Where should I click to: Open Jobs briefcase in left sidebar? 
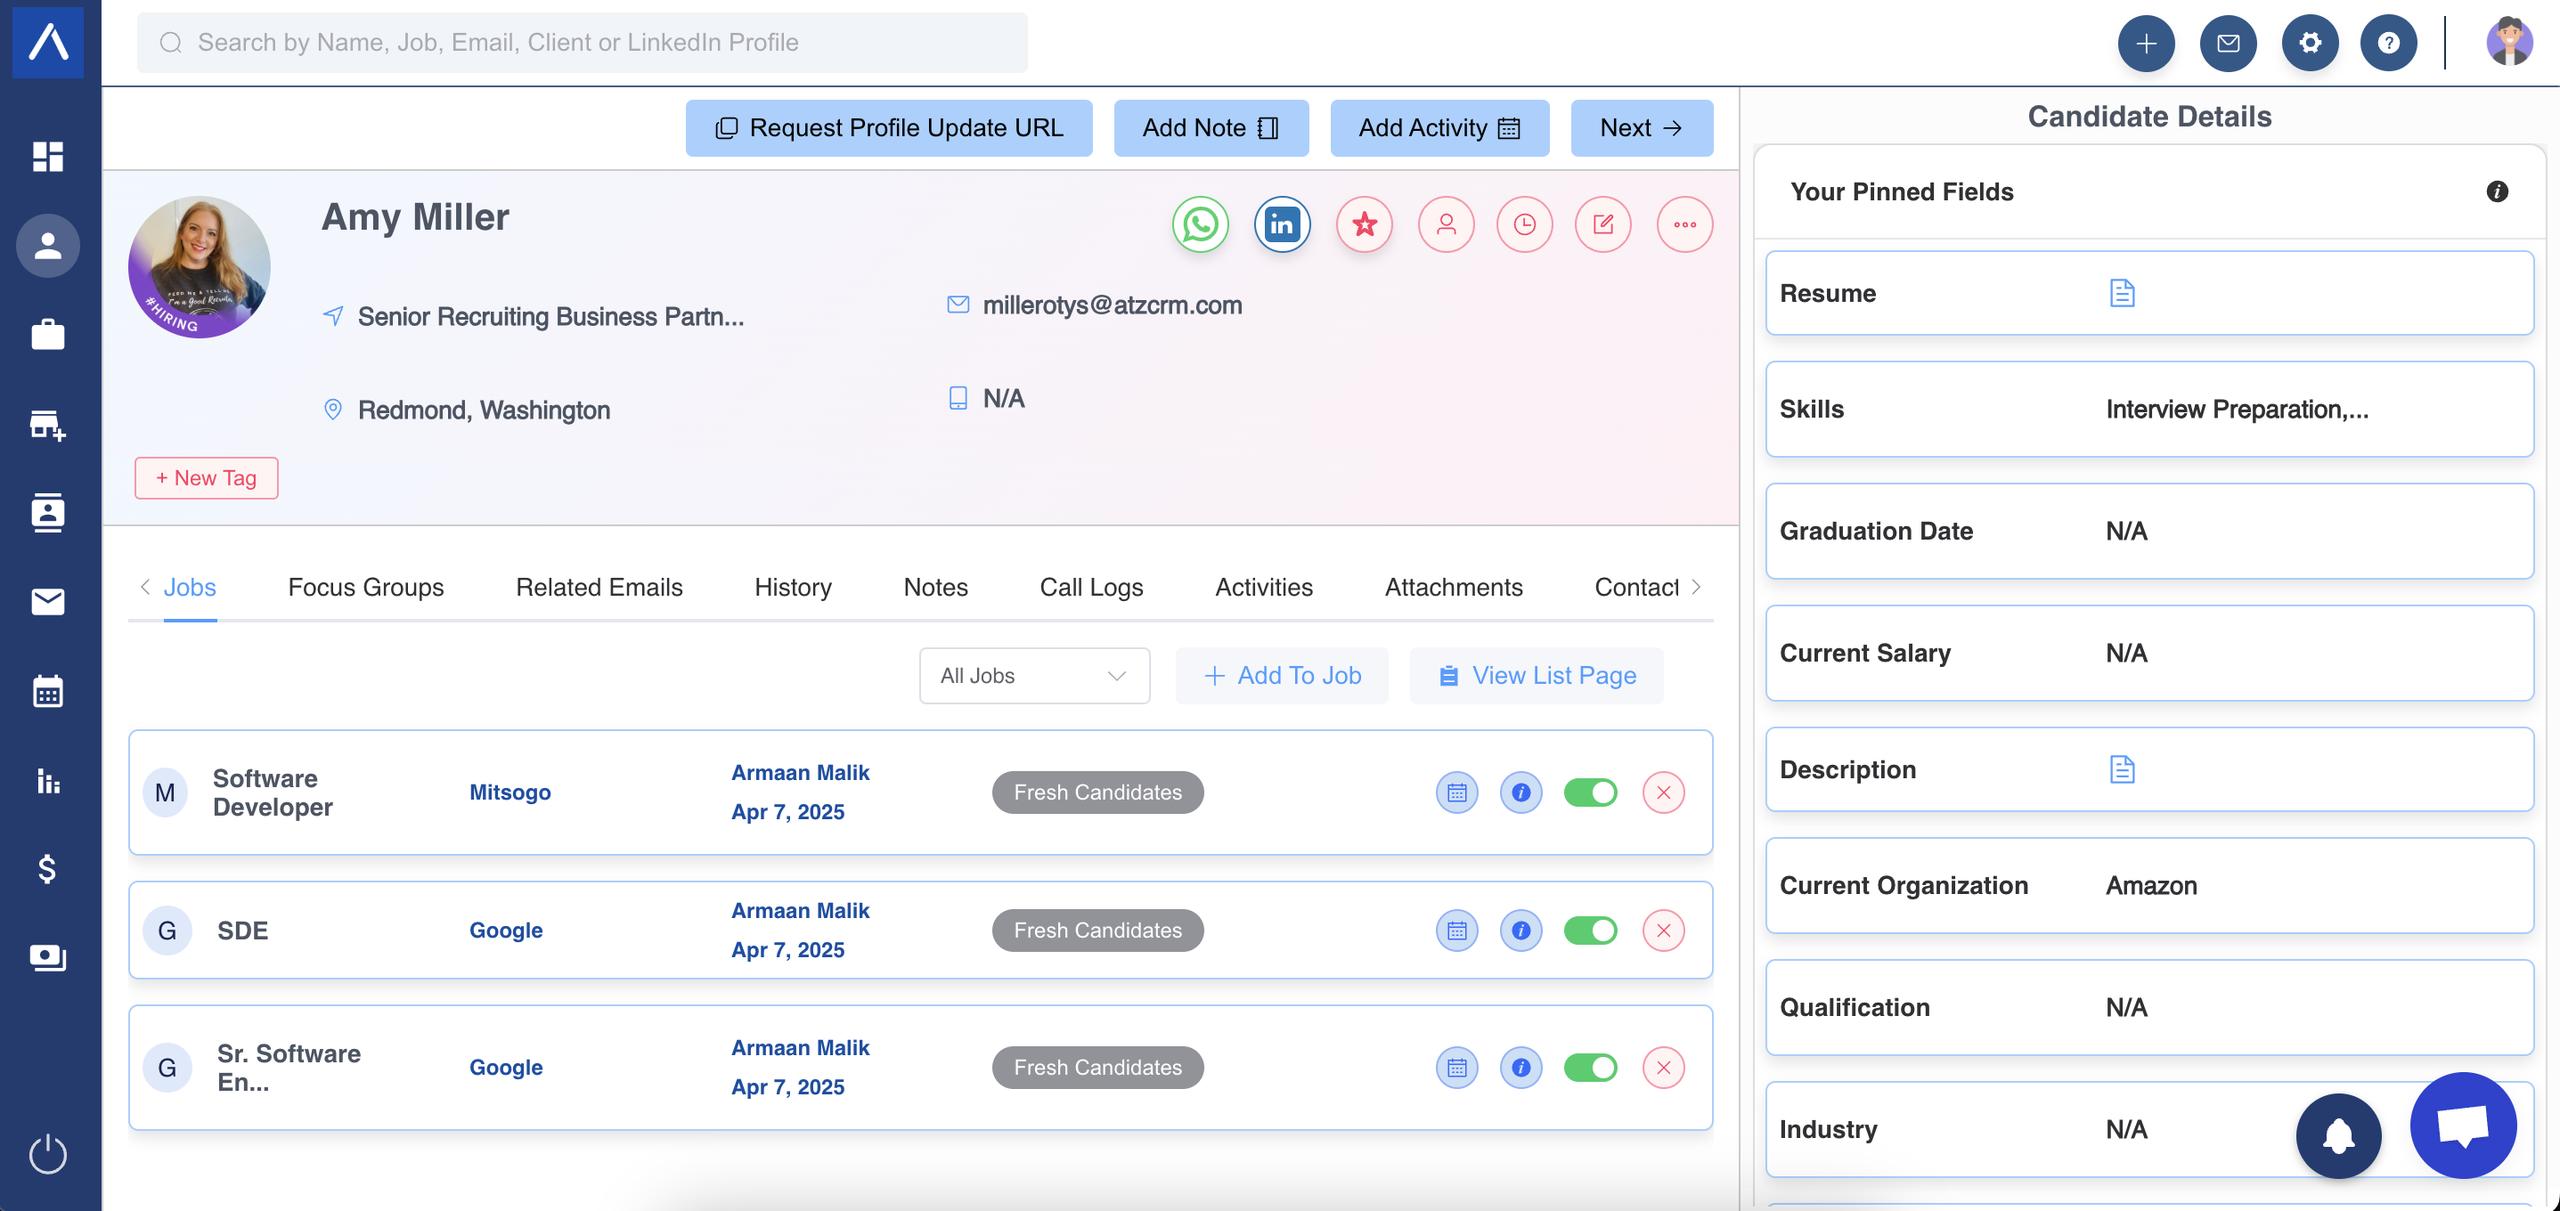point(47,334)
